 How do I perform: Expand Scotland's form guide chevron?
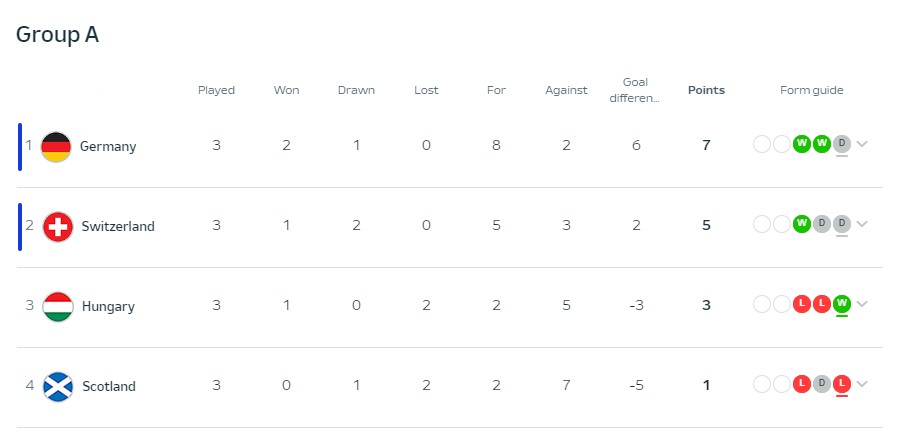tap(863, 384)
